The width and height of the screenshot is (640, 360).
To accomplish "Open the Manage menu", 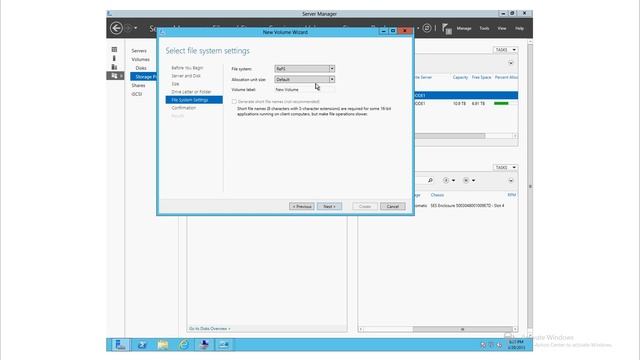I will (464, 29).
